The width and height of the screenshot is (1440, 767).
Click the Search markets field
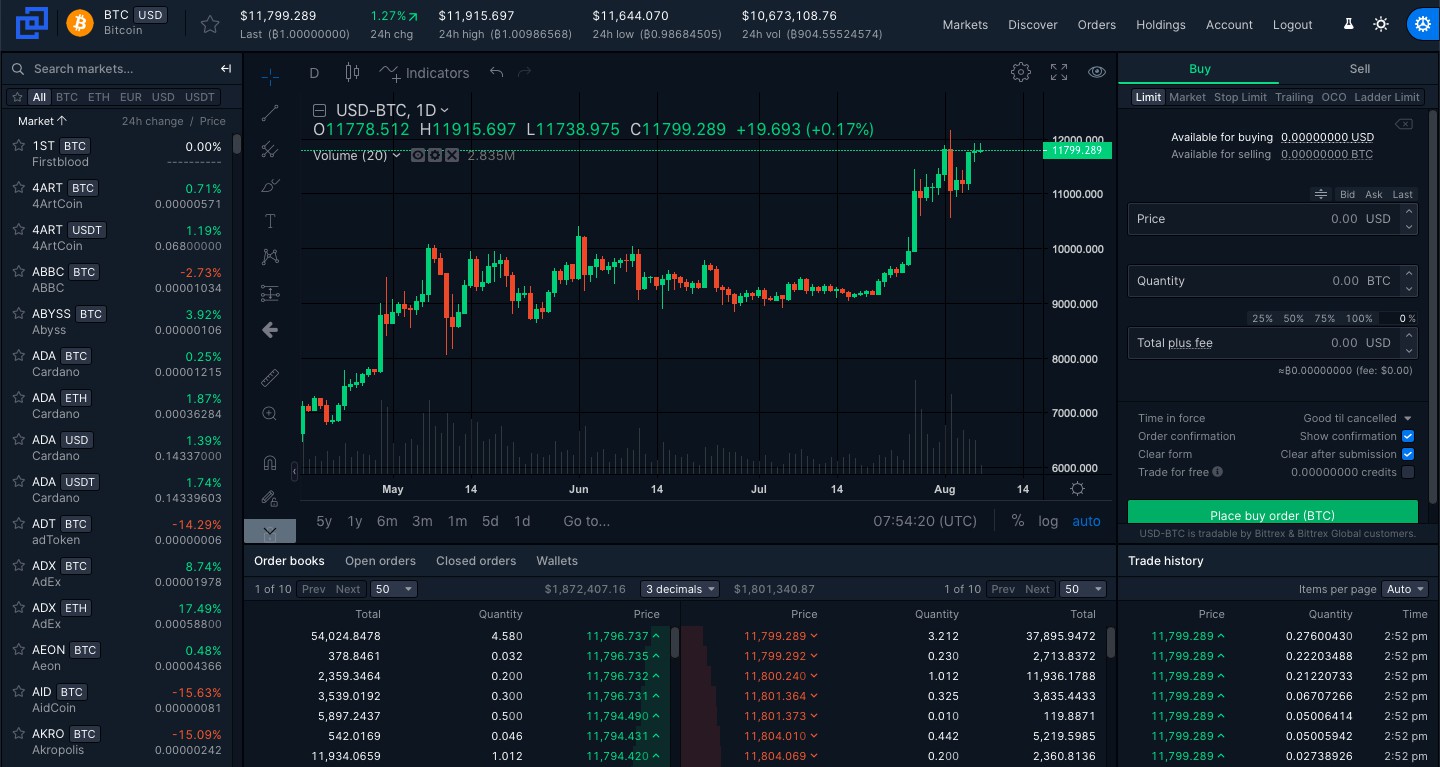click(110, 69)
